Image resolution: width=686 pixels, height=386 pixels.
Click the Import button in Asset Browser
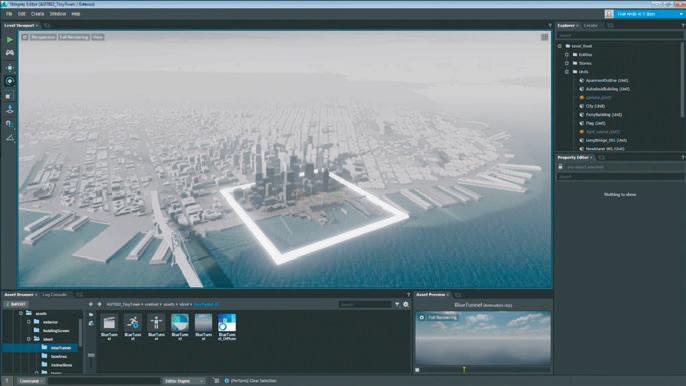[17, 304]
